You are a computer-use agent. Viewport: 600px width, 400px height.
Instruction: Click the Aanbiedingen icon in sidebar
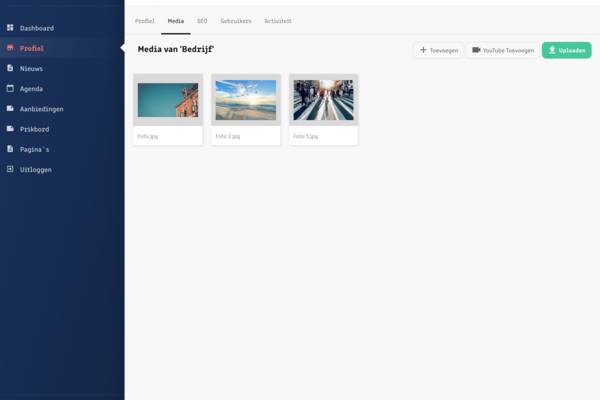point(10,108)
